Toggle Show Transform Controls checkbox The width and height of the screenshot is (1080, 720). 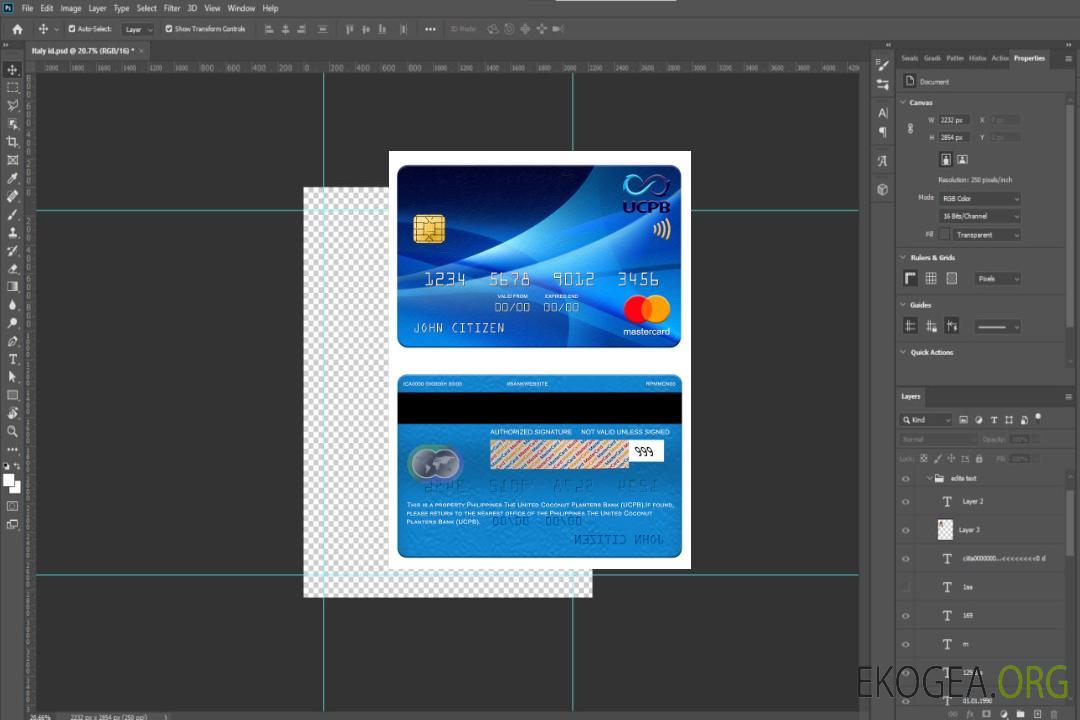(169, 29)
